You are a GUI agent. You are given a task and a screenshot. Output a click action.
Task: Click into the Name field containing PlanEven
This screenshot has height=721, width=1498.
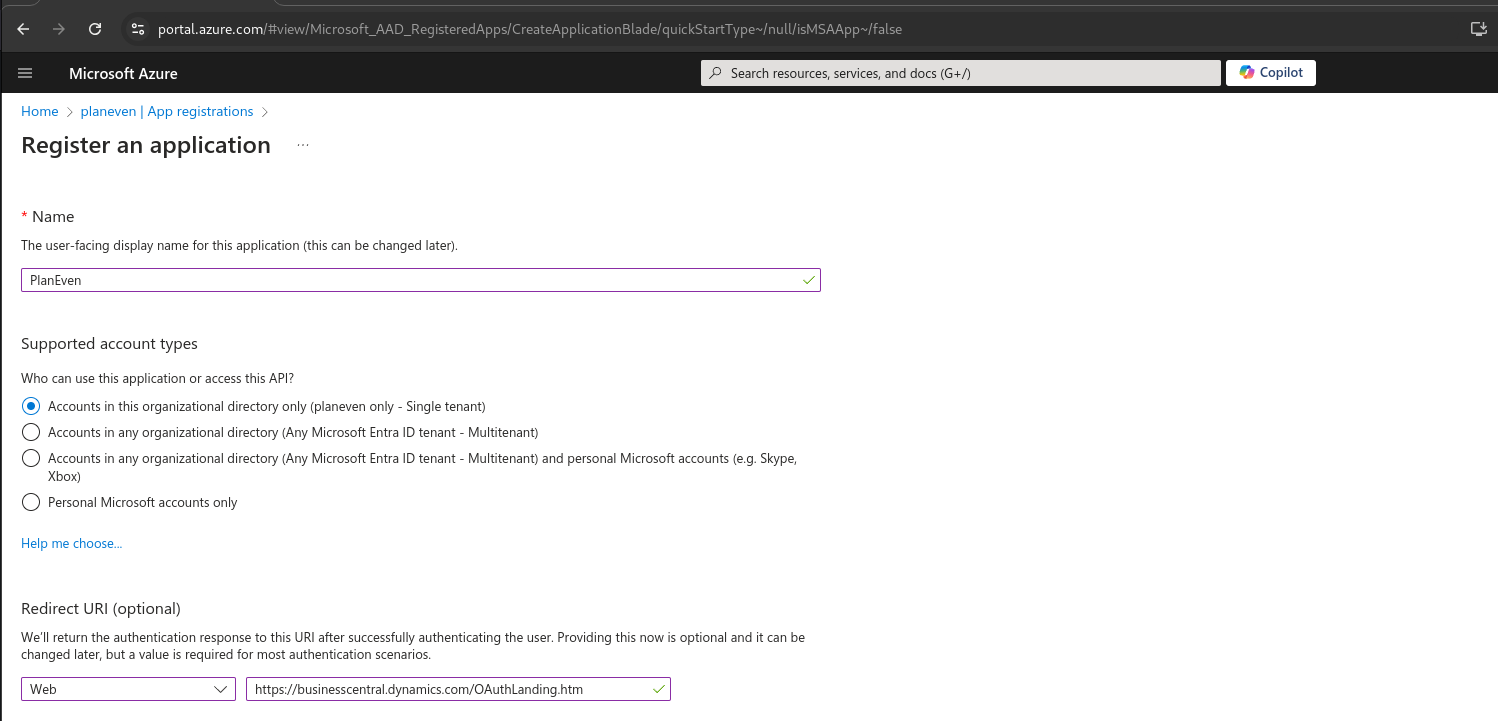pyautogui.click(x=421, y=280)
